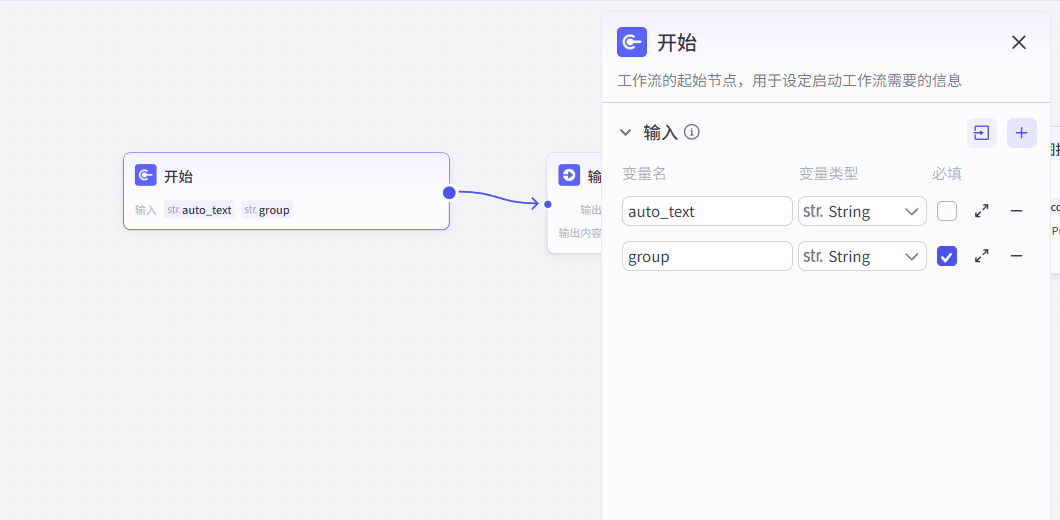Image resolution: width=1060 pixels, height=520 pixels.
Task: Click the 开始 node icon on canvas
Action: 146,176
